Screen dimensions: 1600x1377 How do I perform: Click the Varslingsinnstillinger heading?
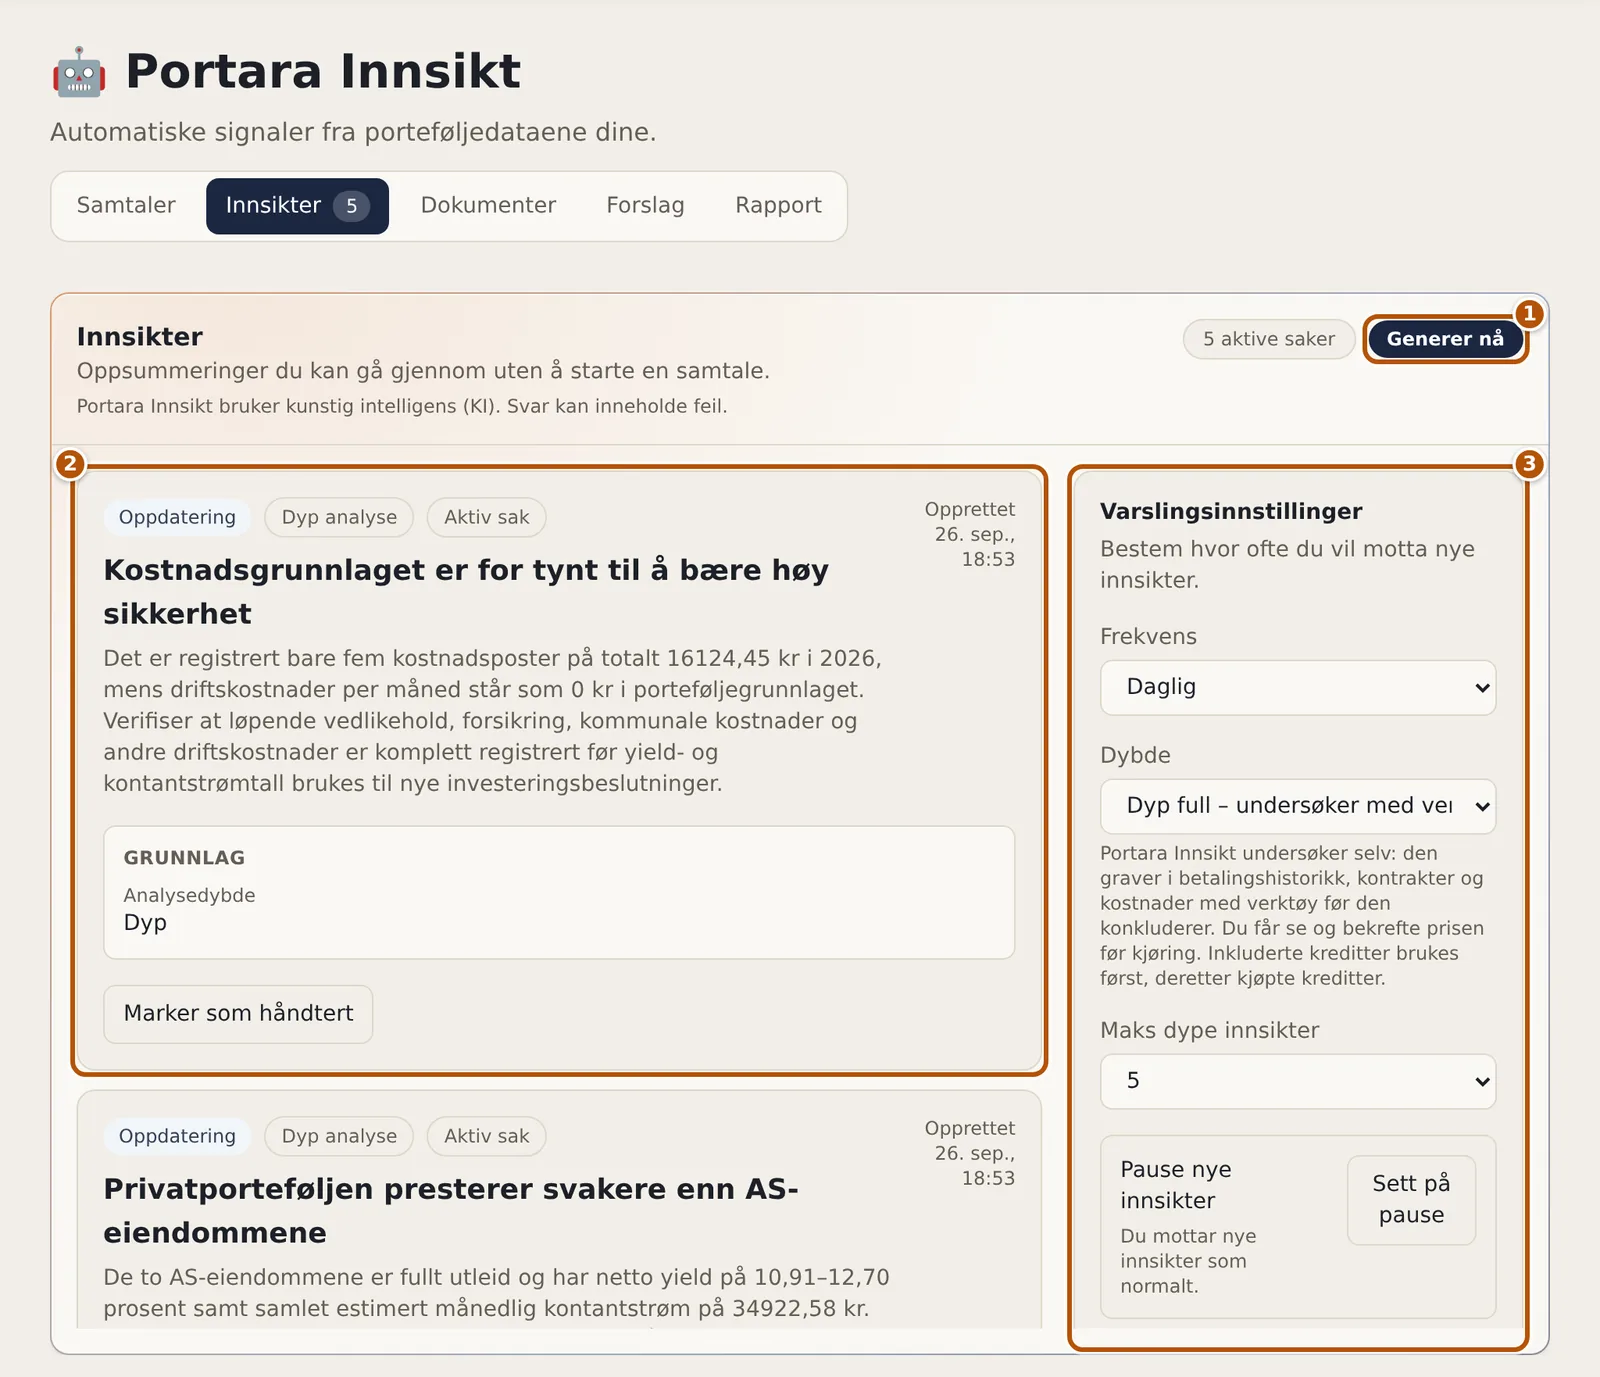tap(1231, 511)
